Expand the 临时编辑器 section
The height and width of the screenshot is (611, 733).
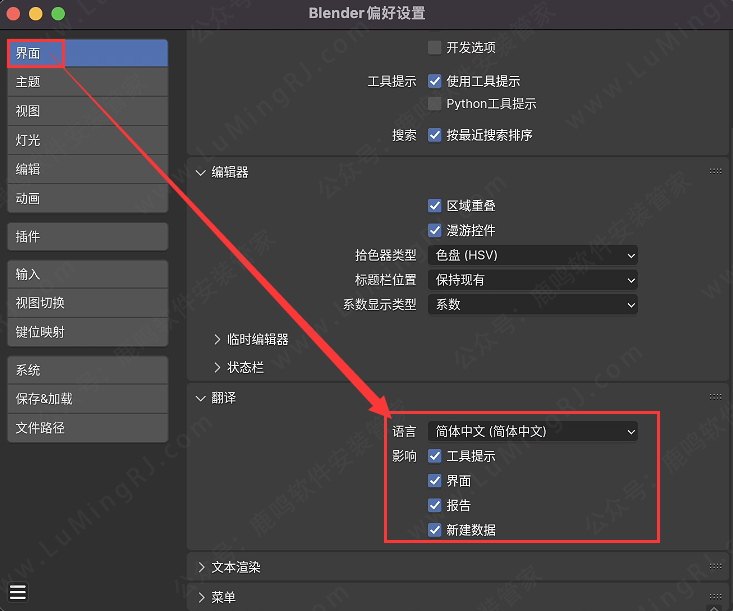pyautogui.click(x=251, y=340)
